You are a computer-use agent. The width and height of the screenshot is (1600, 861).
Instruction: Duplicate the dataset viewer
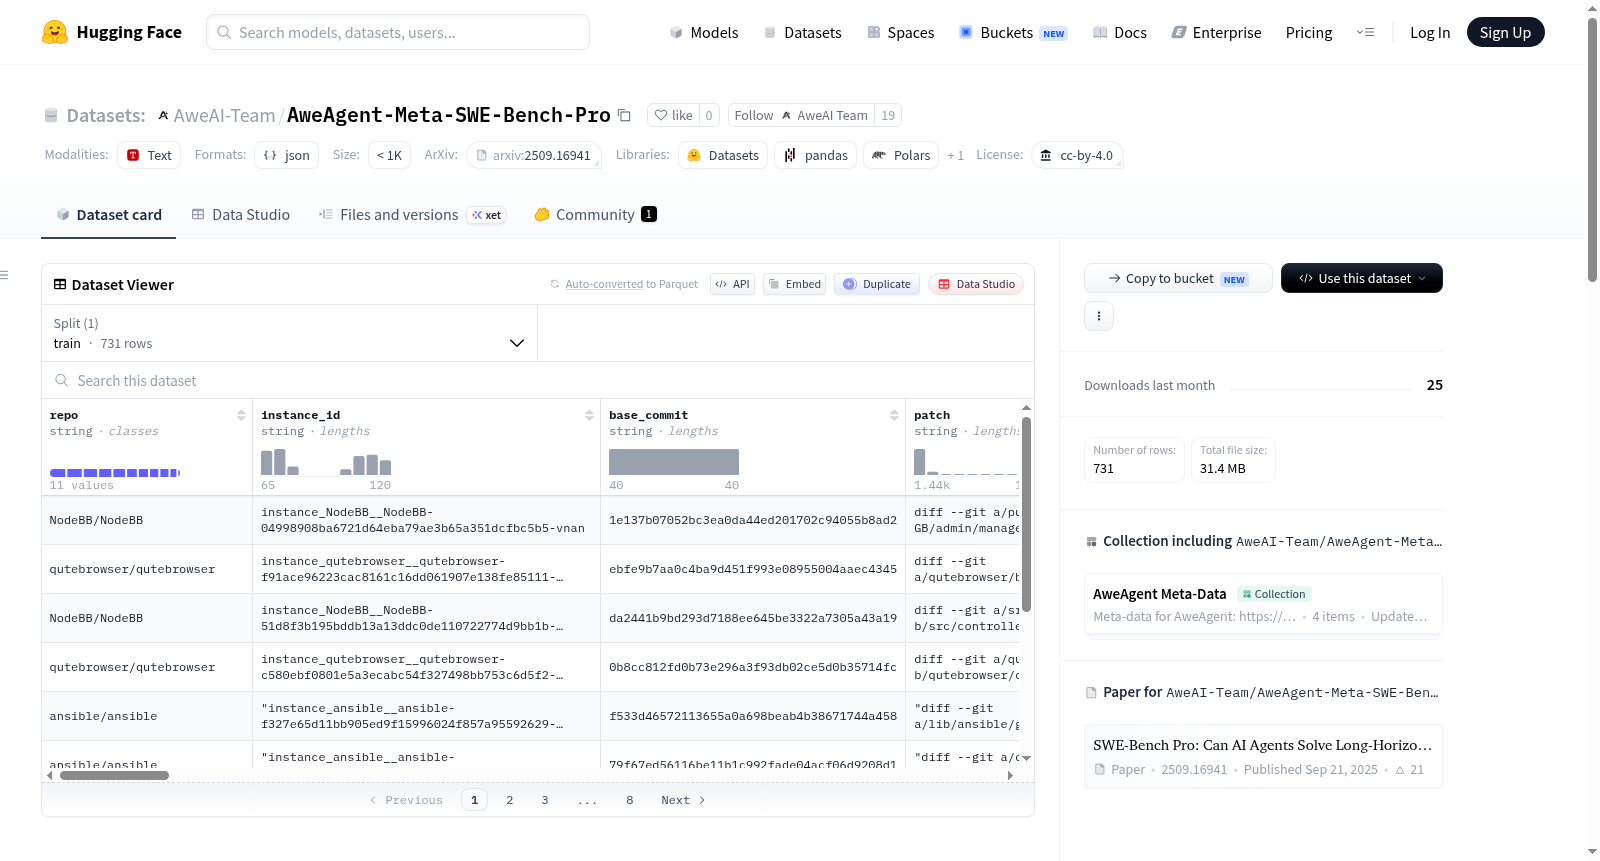(x=876, y=284)
